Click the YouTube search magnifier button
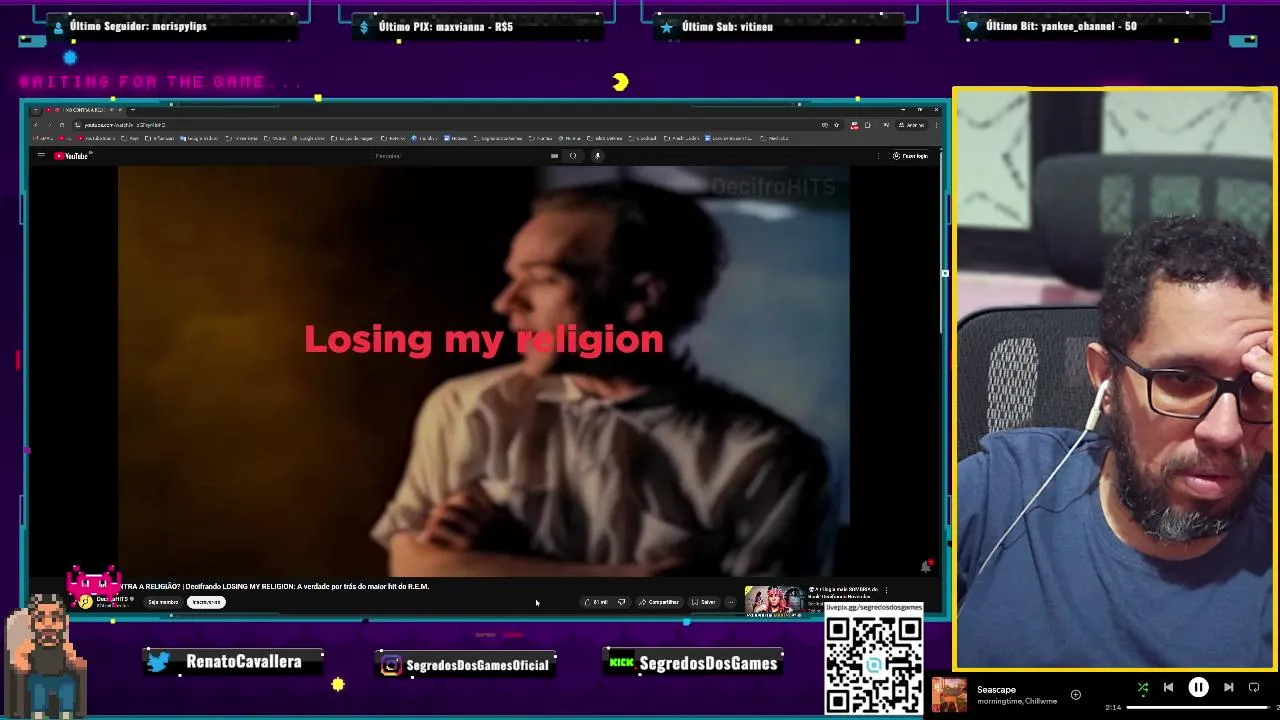Image resolution: width=1280 pixels, height=720 pixels. click(x=573, y=156)
